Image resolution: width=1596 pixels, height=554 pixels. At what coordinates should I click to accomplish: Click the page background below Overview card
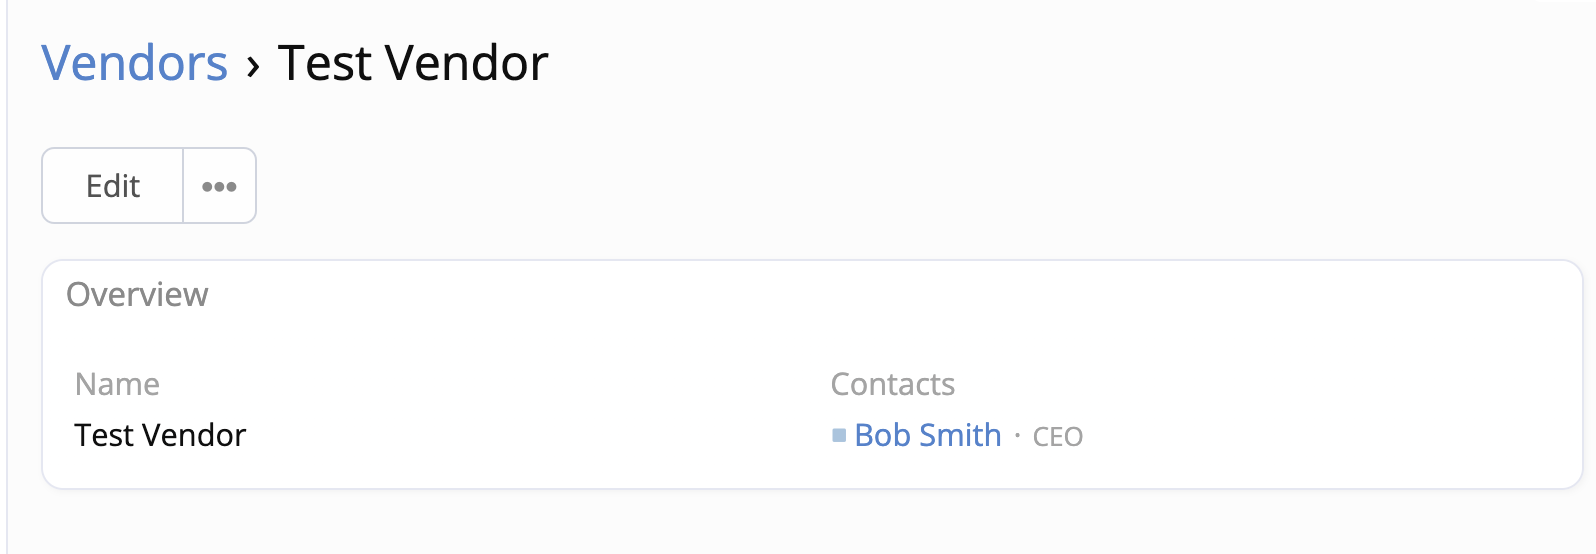800,522
